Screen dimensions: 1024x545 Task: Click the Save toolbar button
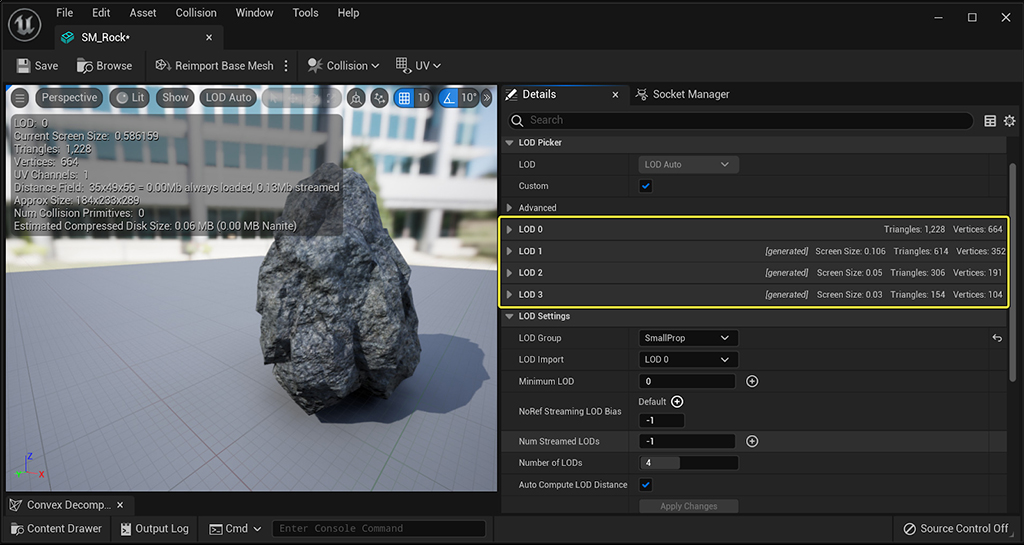pyautogui.click(x=37, y=66)
